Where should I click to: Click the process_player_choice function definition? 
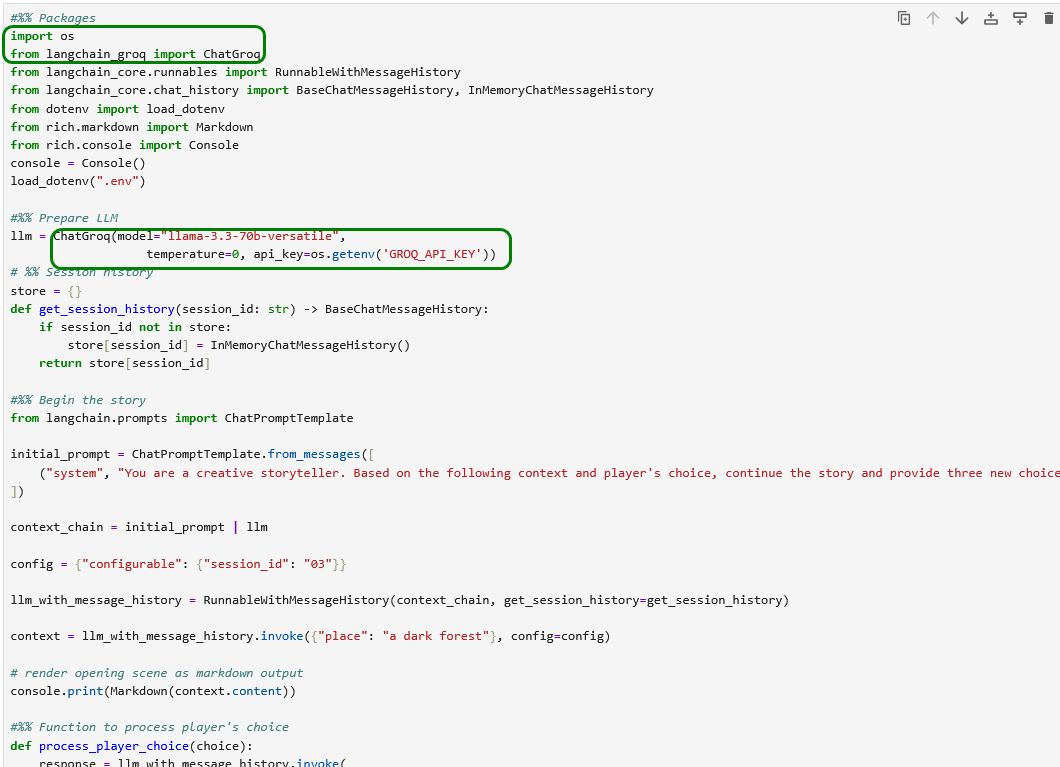click(113, 745)
